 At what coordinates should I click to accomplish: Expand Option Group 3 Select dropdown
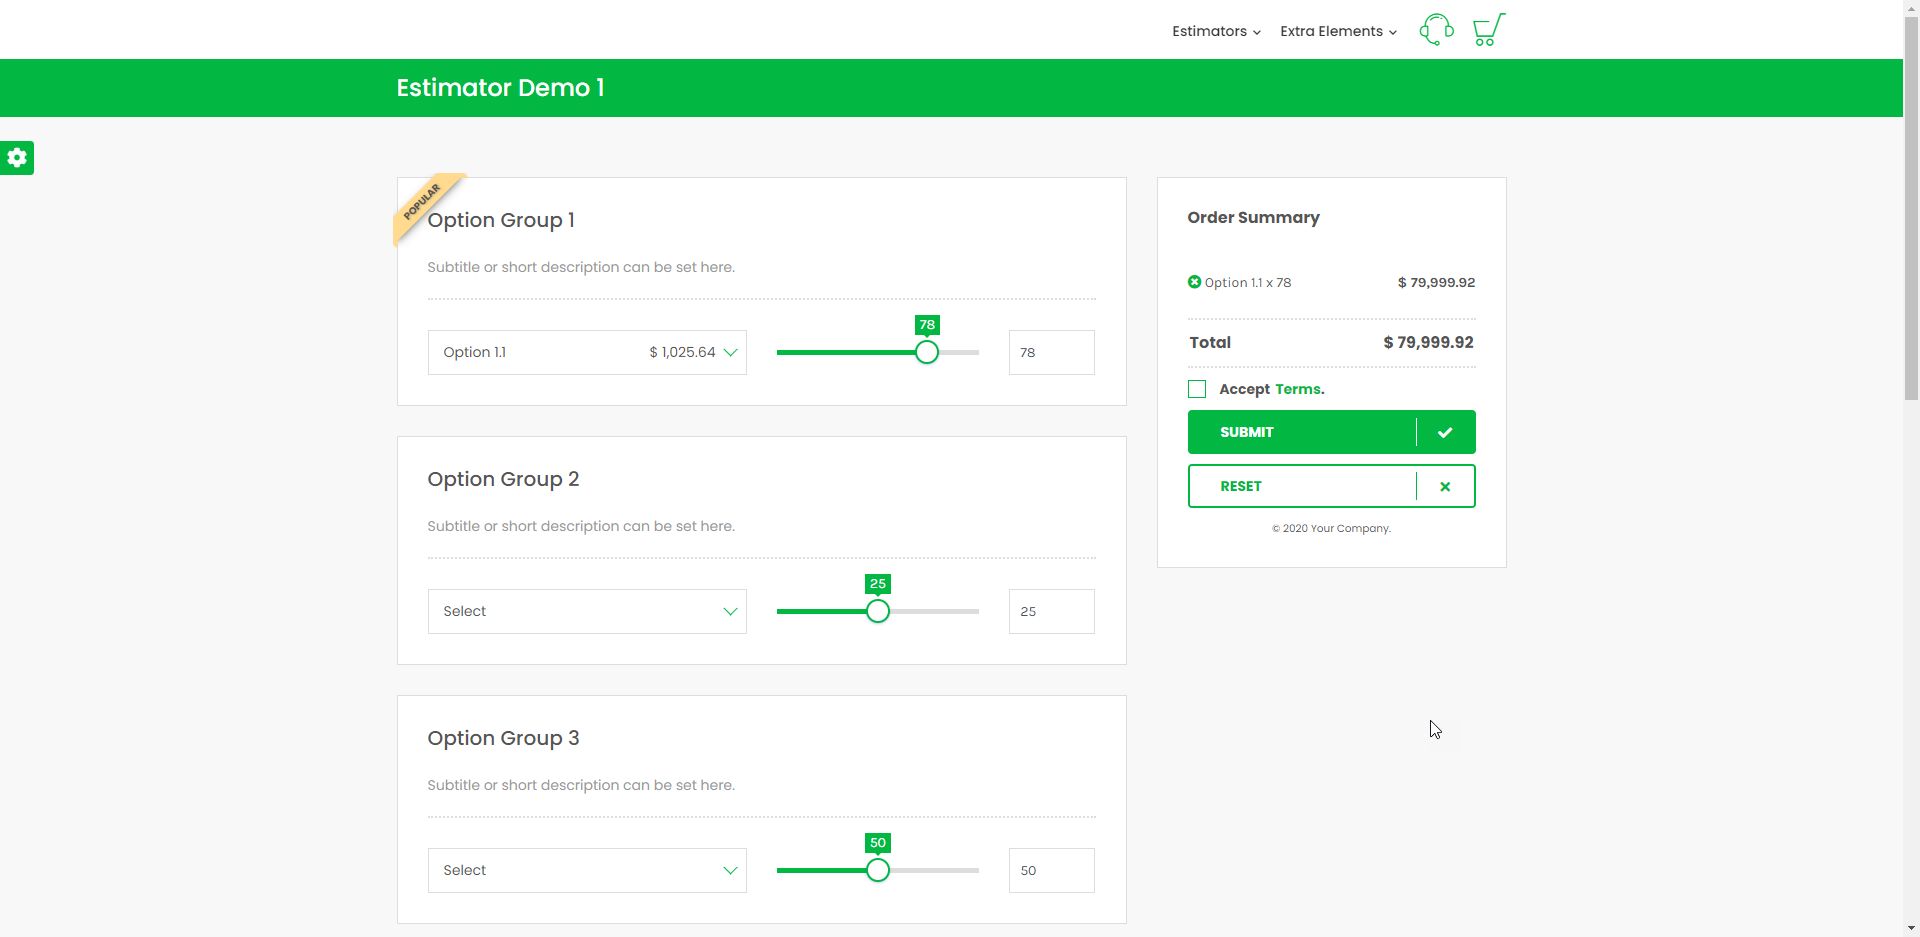(x=587, y=871)
